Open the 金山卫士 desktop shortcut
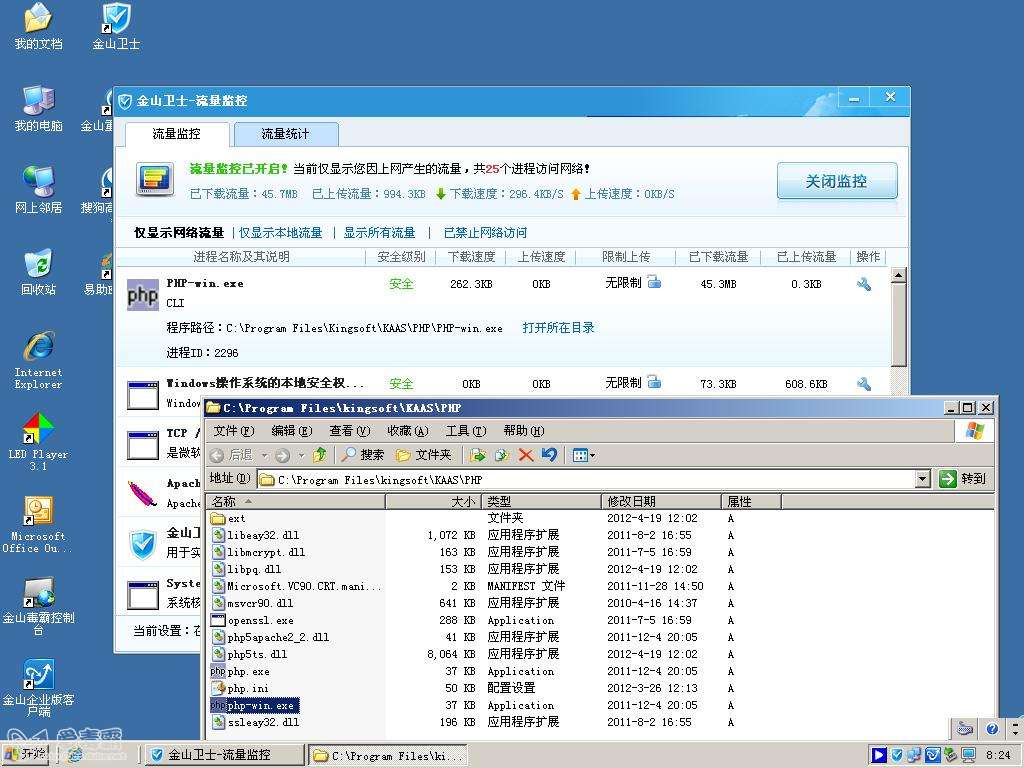The image size is (1024, 768). 116,26
